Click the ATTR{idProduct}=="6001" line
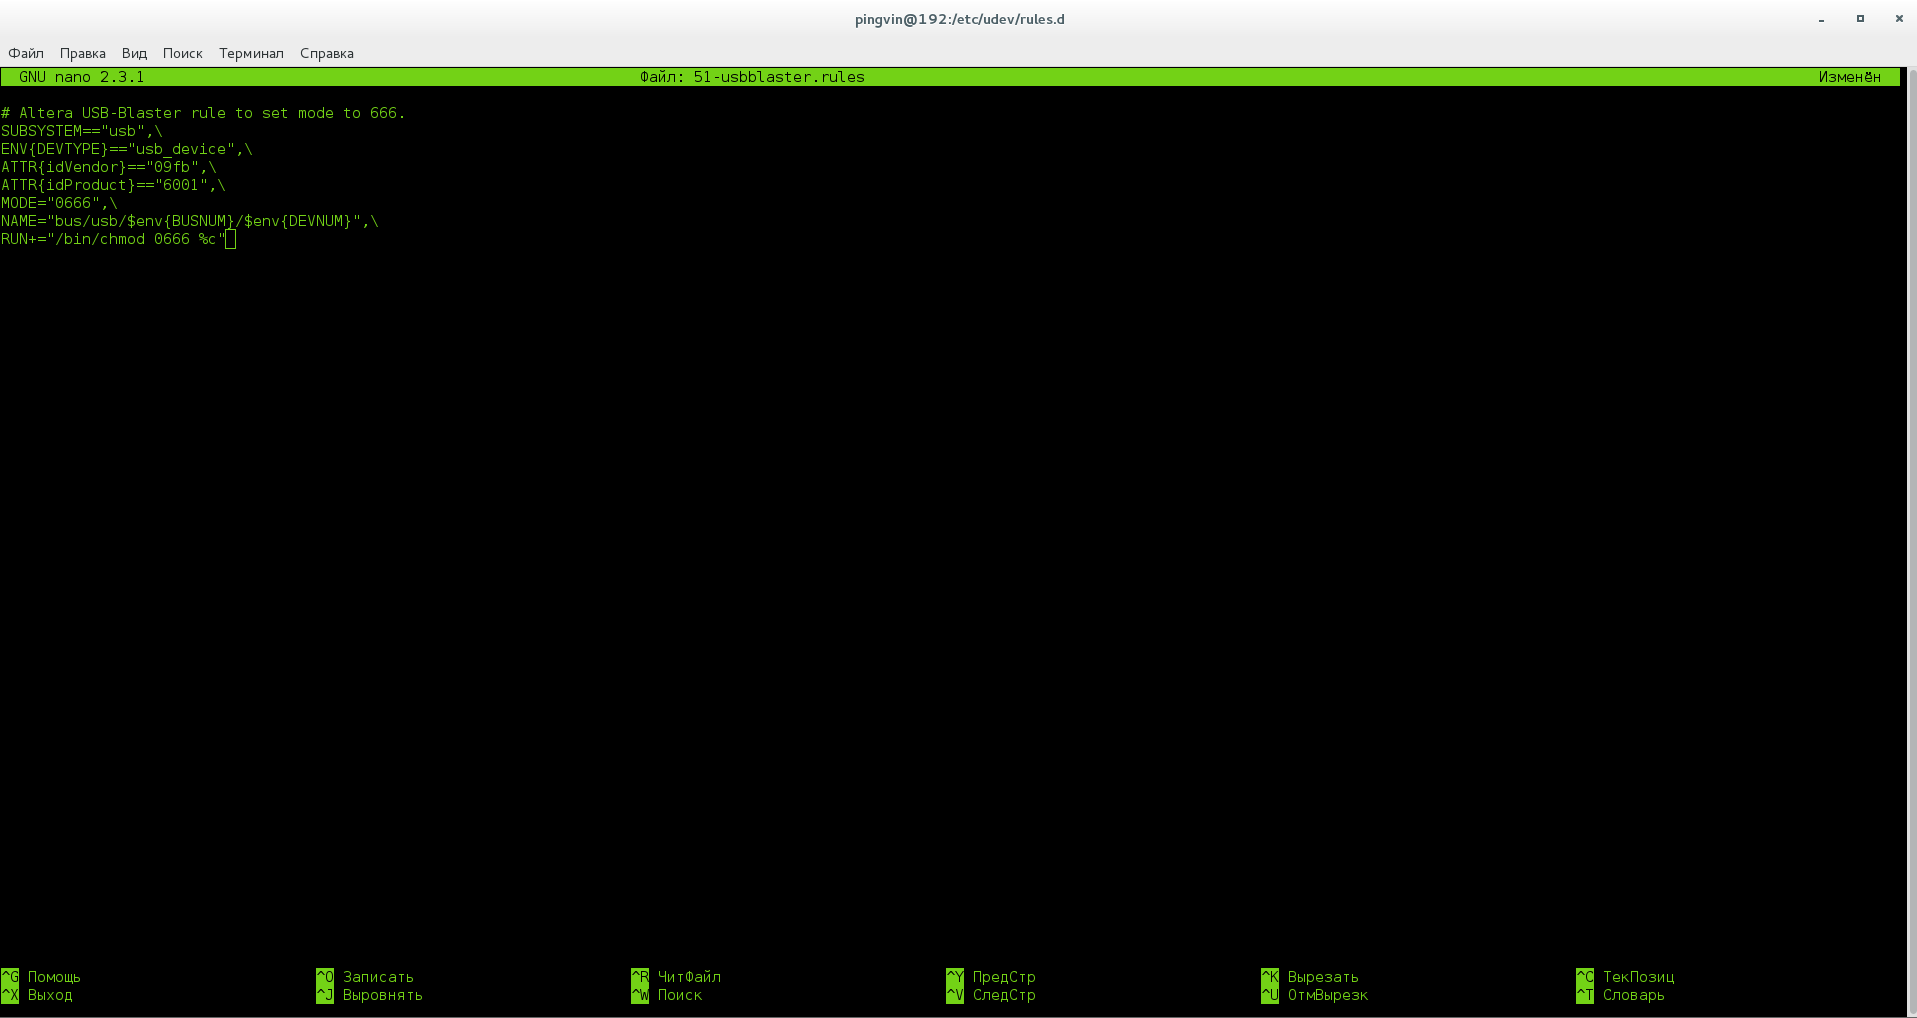Viewport: 1917px width, 1018px height. pos(113,185)
